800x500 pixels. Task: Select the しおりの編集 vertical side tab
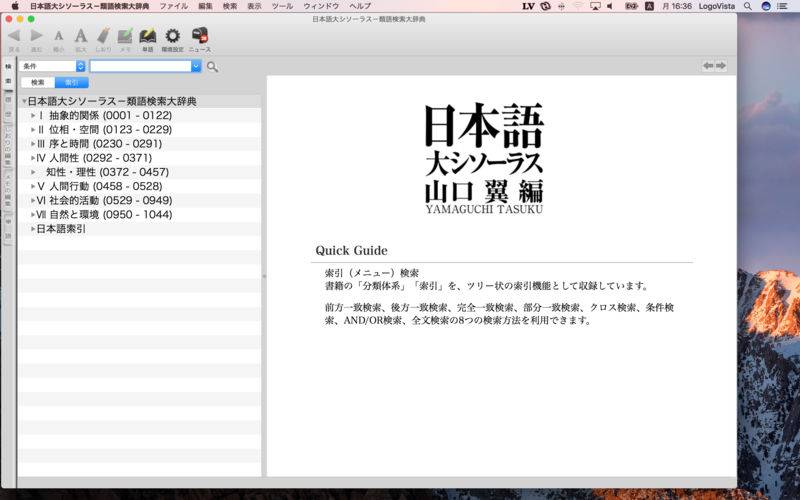pyautogui.click(x=8, y=146)
